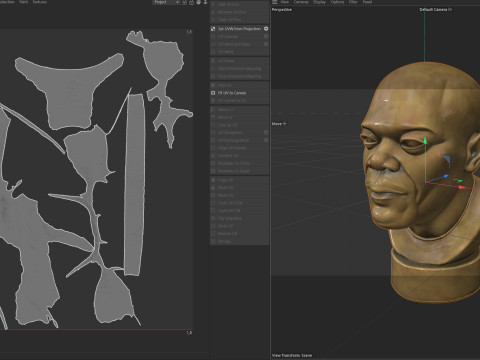The image size is (480, 360).
Task: Open the Display menu
Action: click(x=319, y=2)
